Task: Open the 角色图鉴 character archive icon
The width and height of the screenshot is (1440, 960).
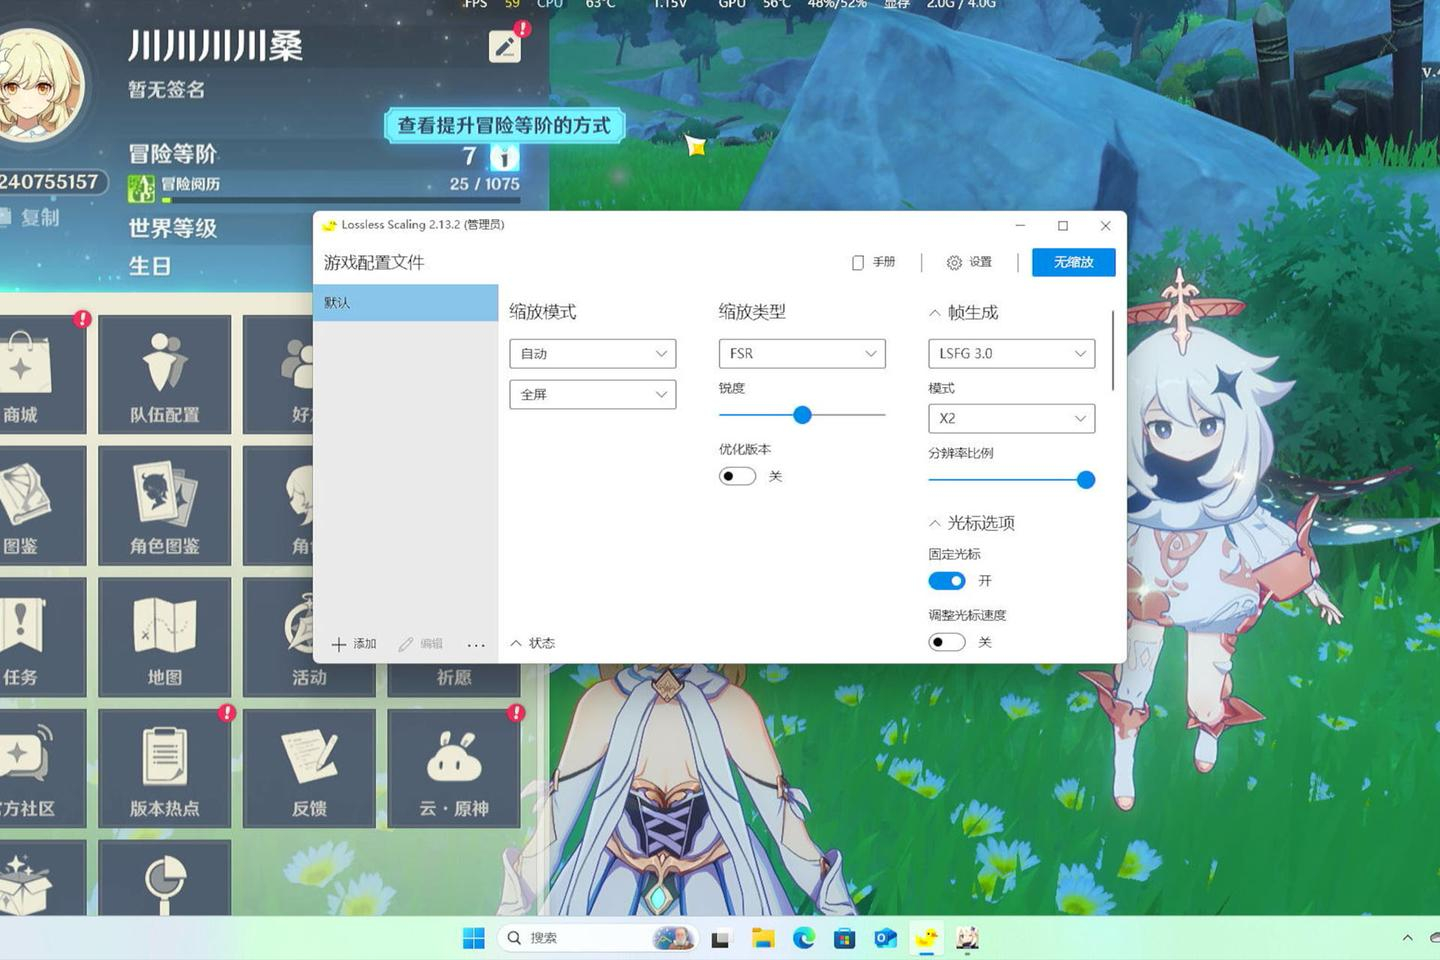Action: 165,505
